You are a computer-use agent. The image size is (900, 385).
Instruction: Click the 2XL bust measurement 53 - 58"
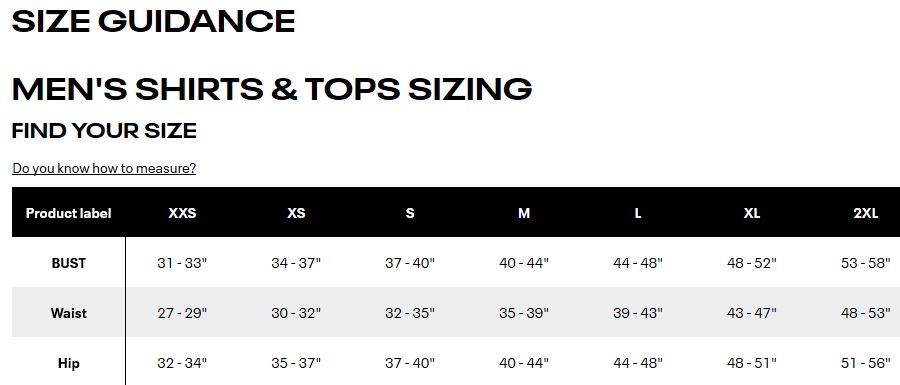[x=866, y=263]
